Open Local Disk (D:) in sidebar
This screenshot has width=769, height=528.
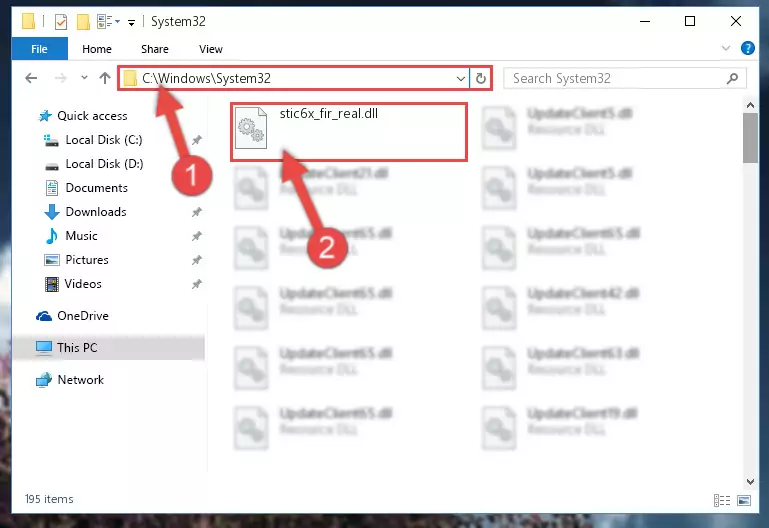point(104,164)
